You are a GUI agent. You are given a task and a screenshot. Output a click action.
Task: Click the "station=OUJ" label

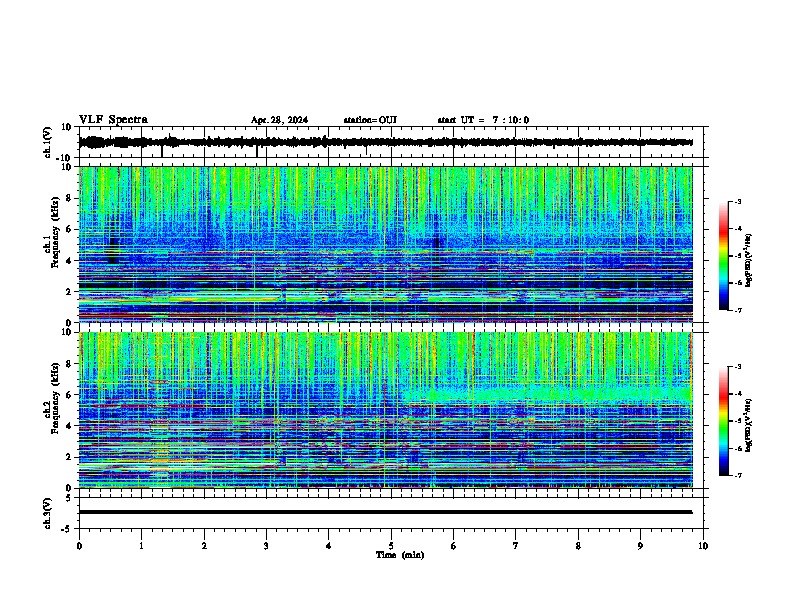370,120
